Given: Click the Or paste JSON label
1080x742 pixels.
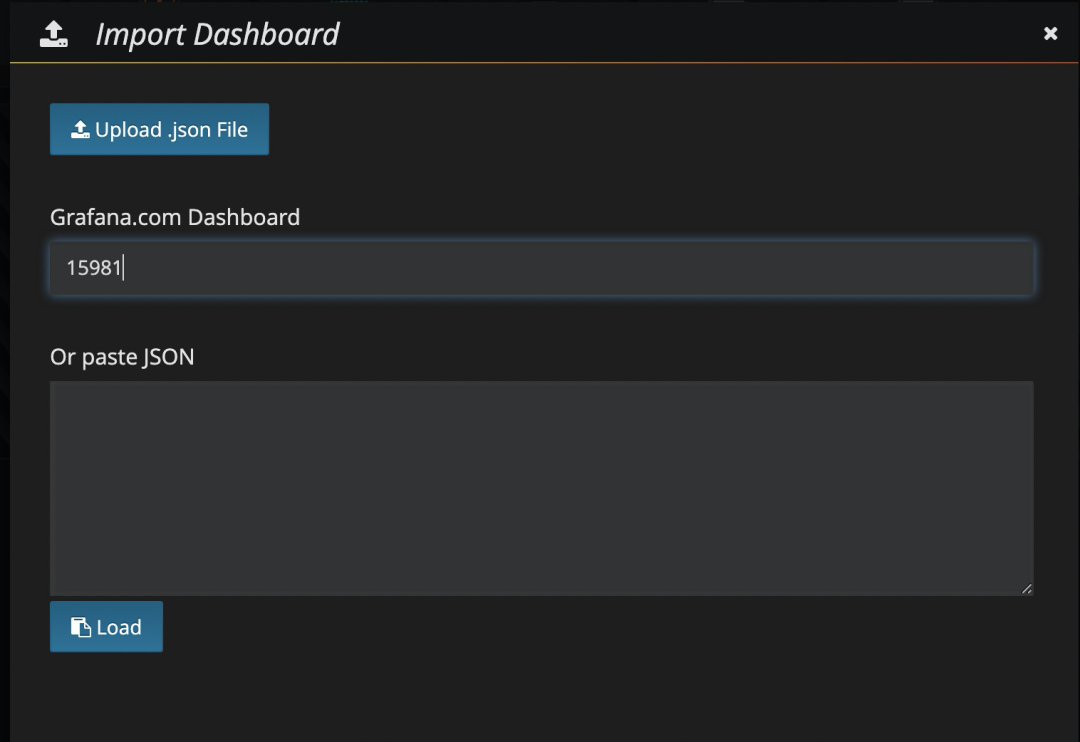Looking at the screenshot, I should tap(122, 357).
